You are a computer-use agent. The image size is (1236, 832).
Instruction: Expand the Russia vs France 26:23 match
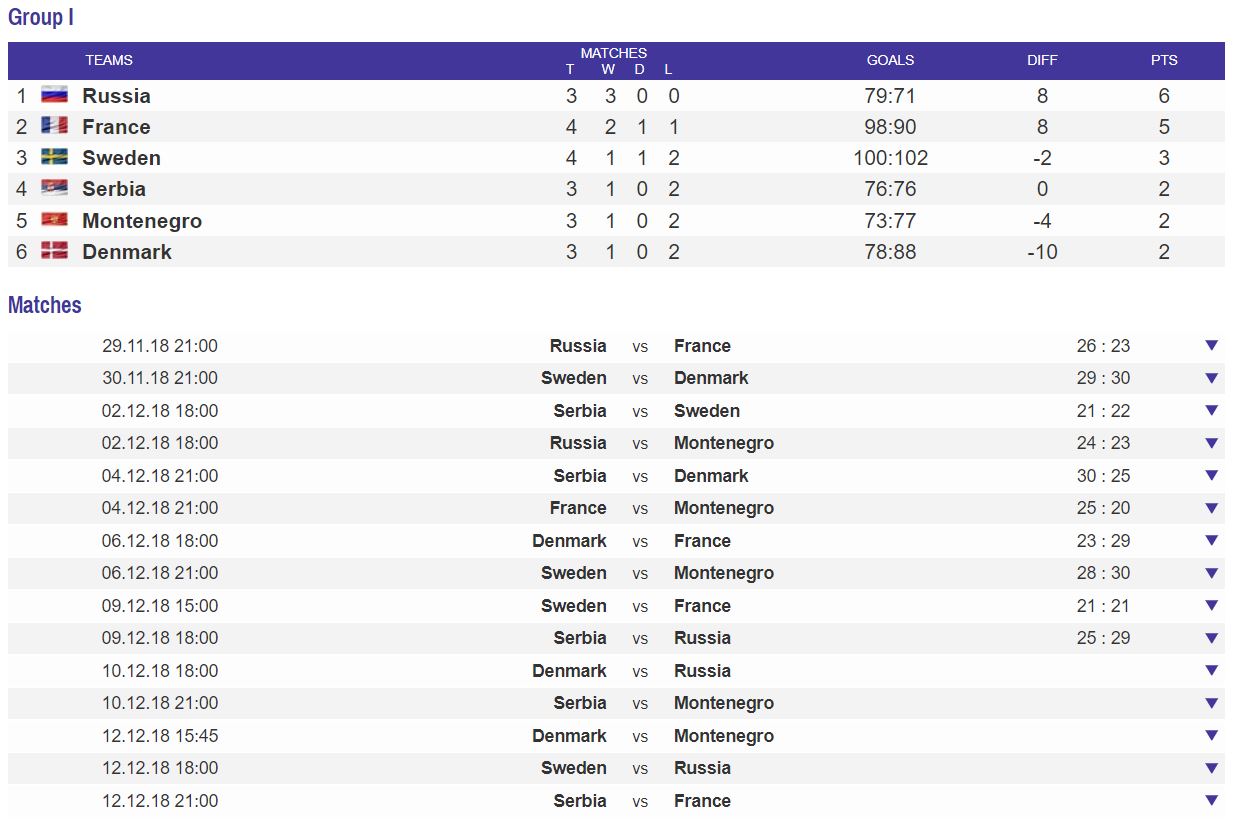(1211, 345)
